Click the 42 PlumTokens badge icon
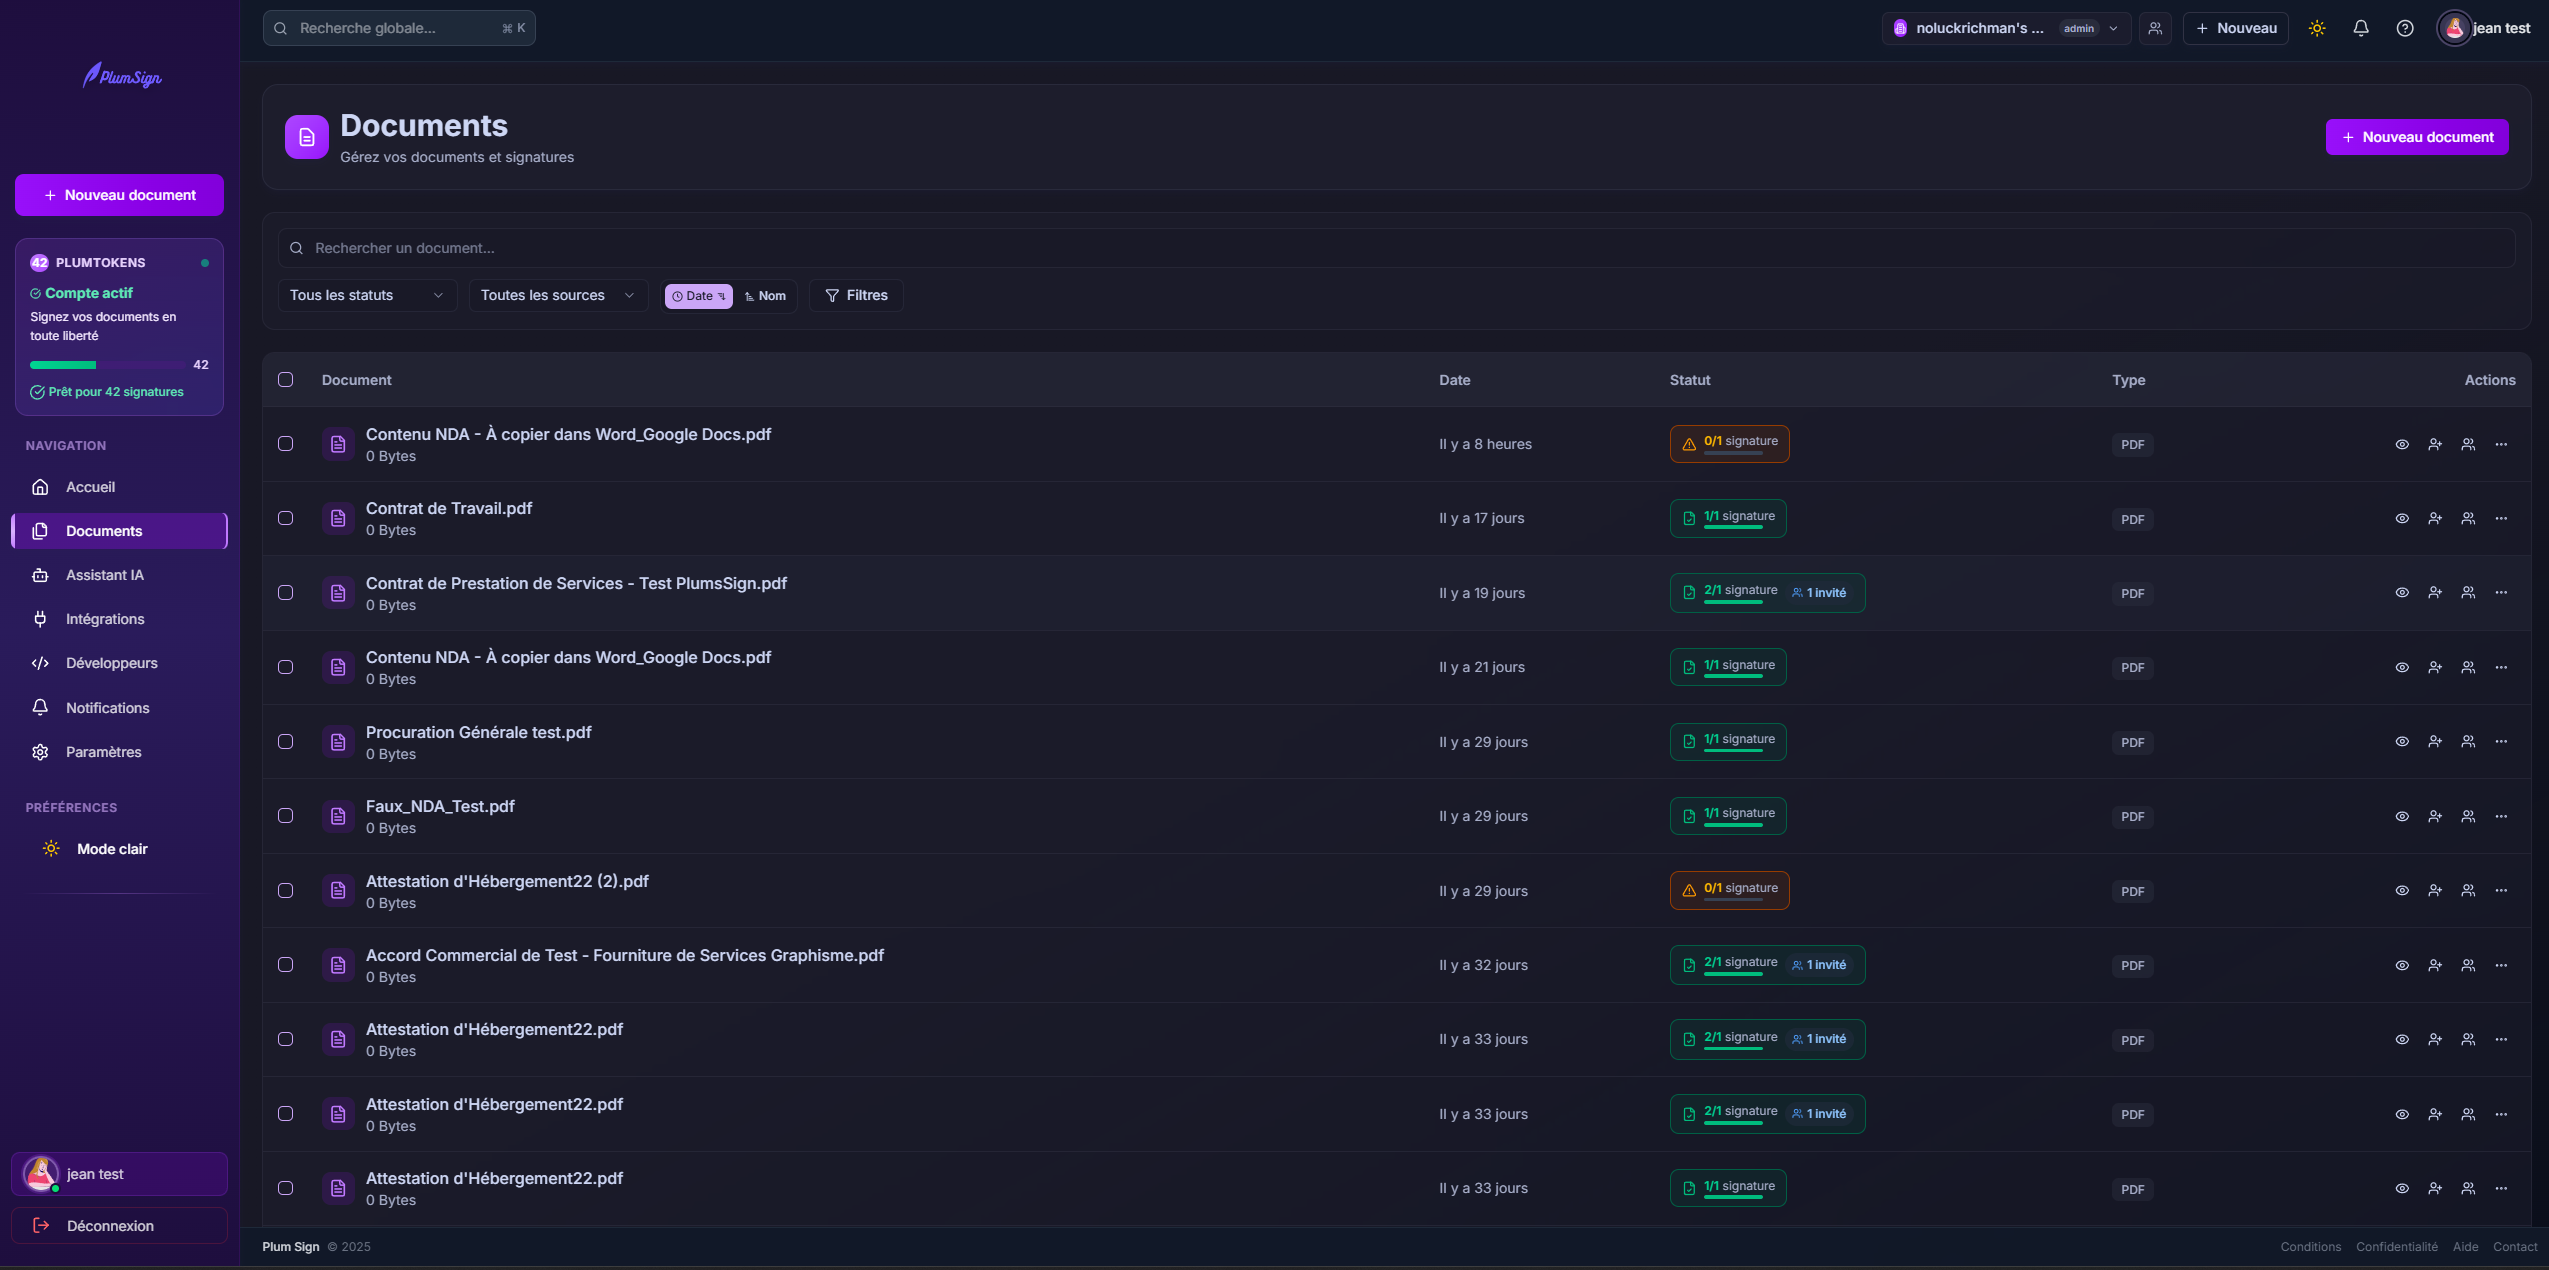The image size is (2549, 1270). pyautogui.click(x=39, y=263)
